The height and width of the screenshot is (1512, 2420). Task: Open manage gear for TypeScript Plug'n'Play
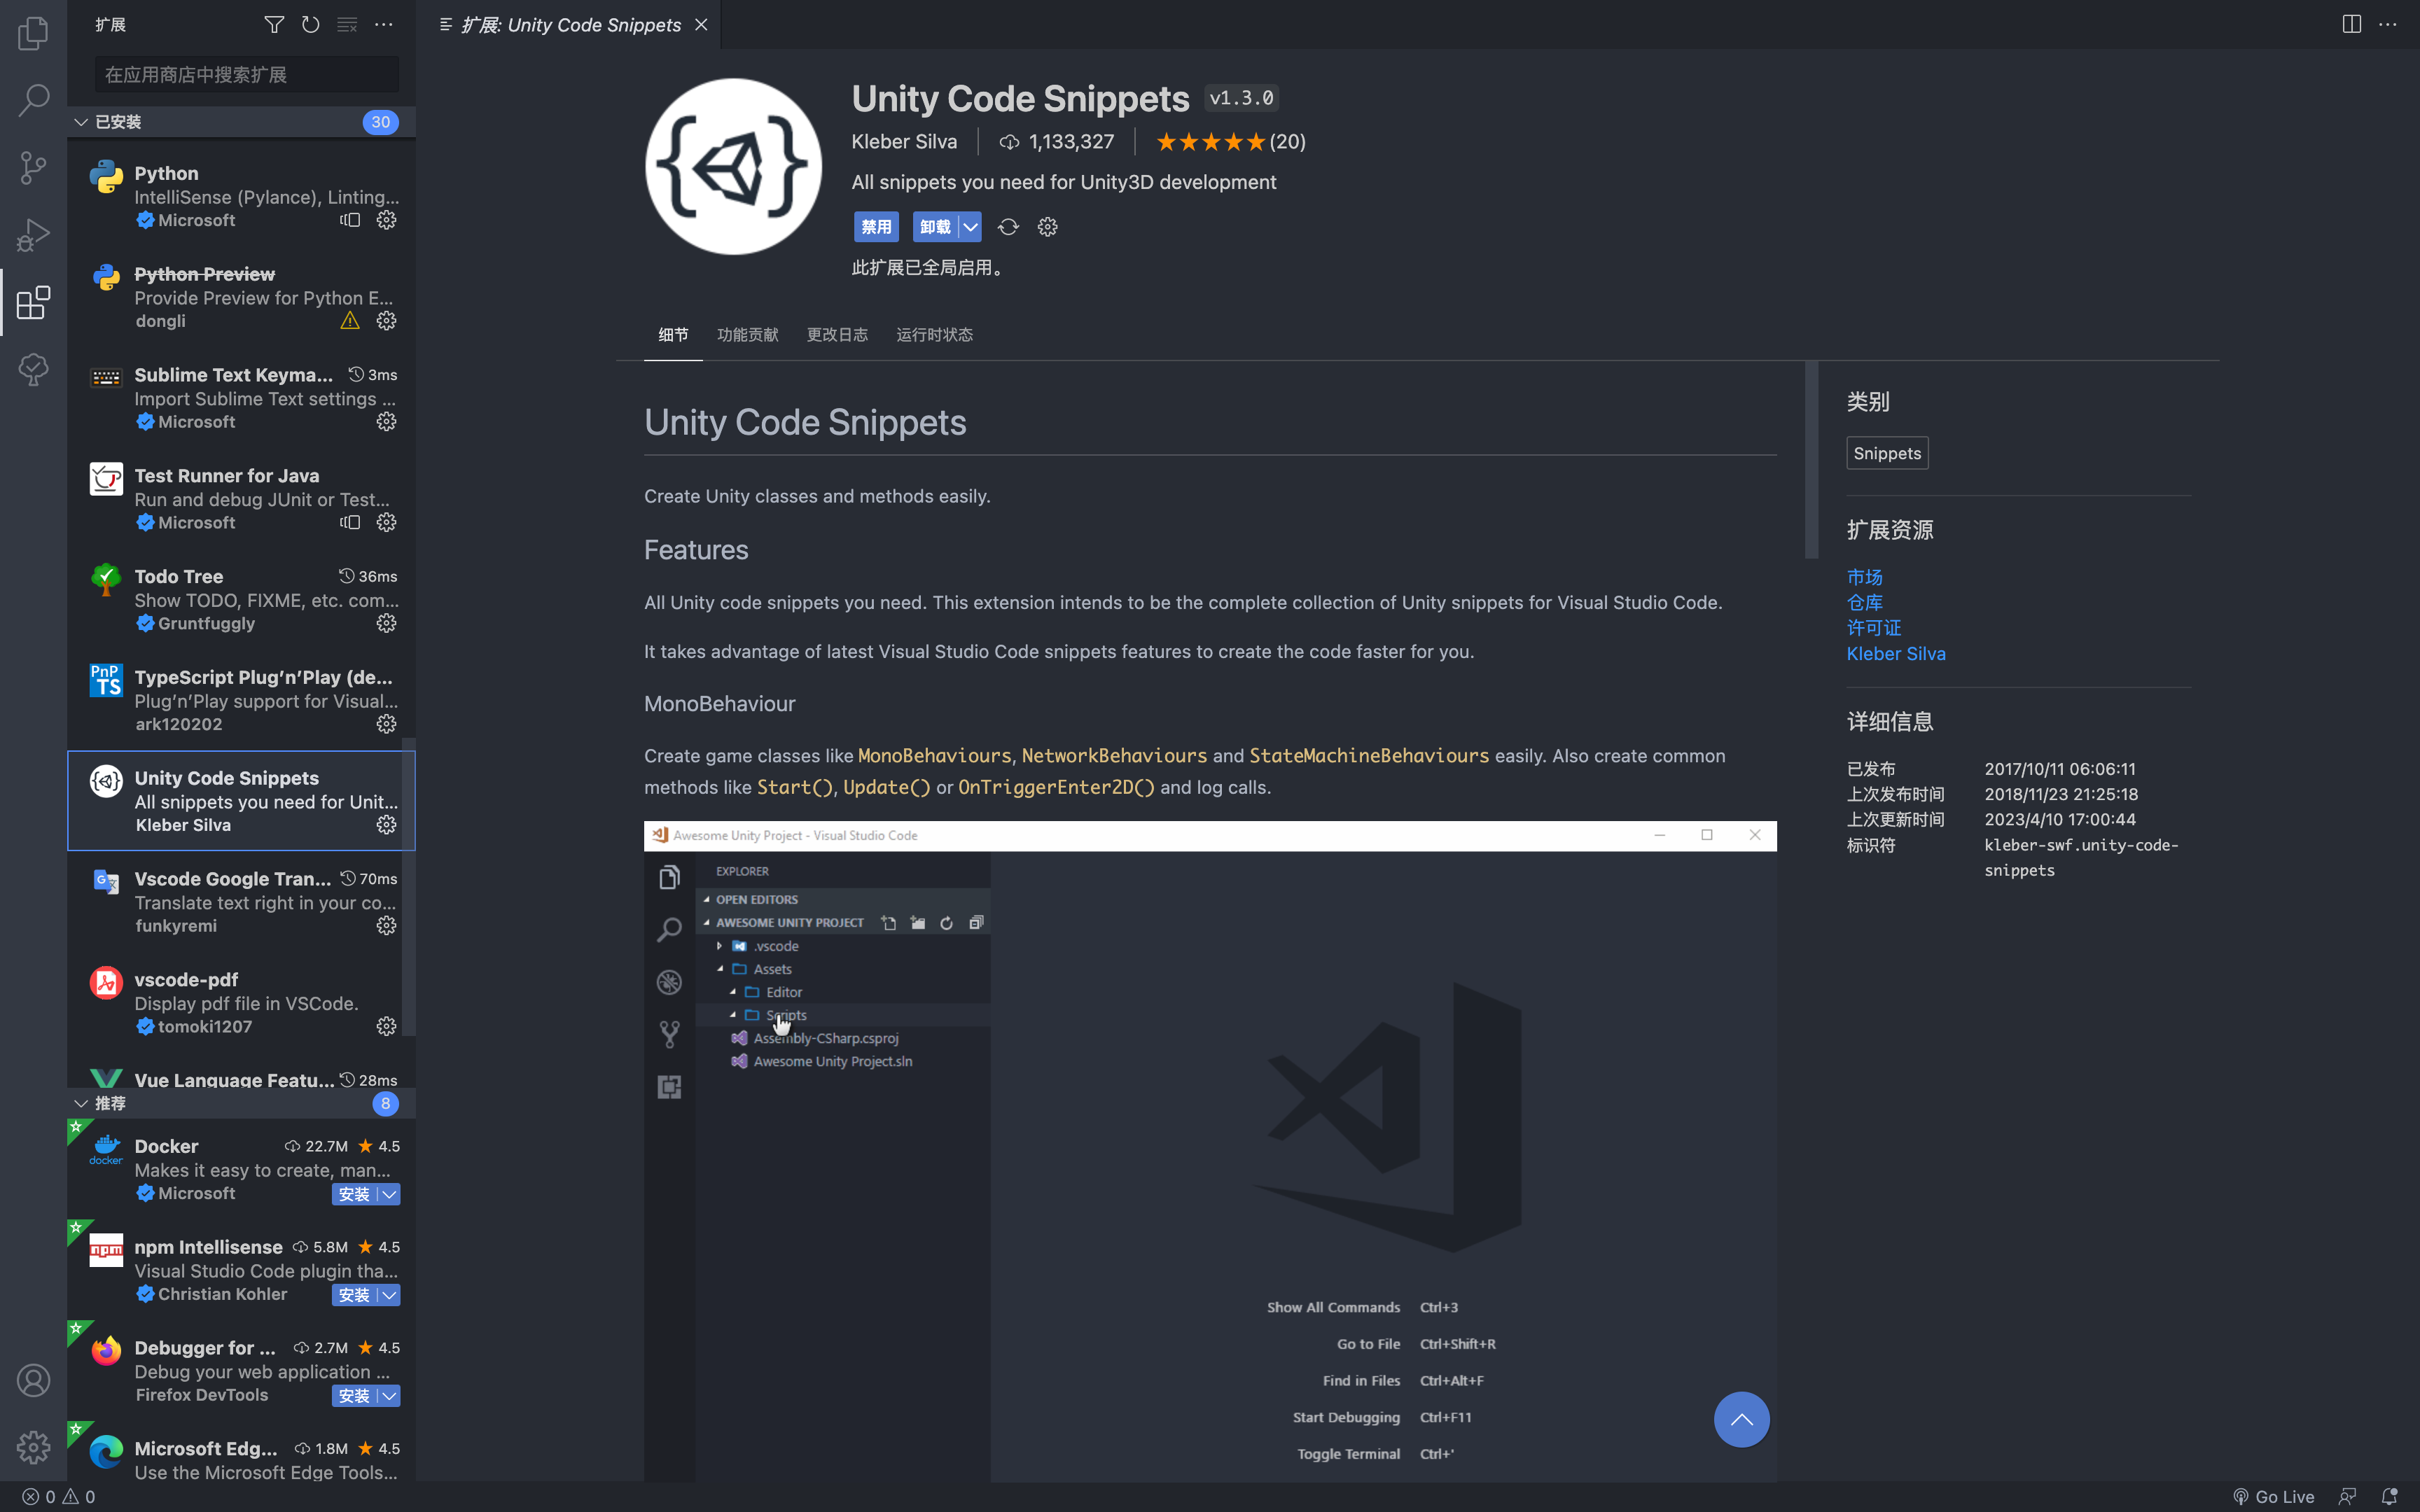point(387,724)
